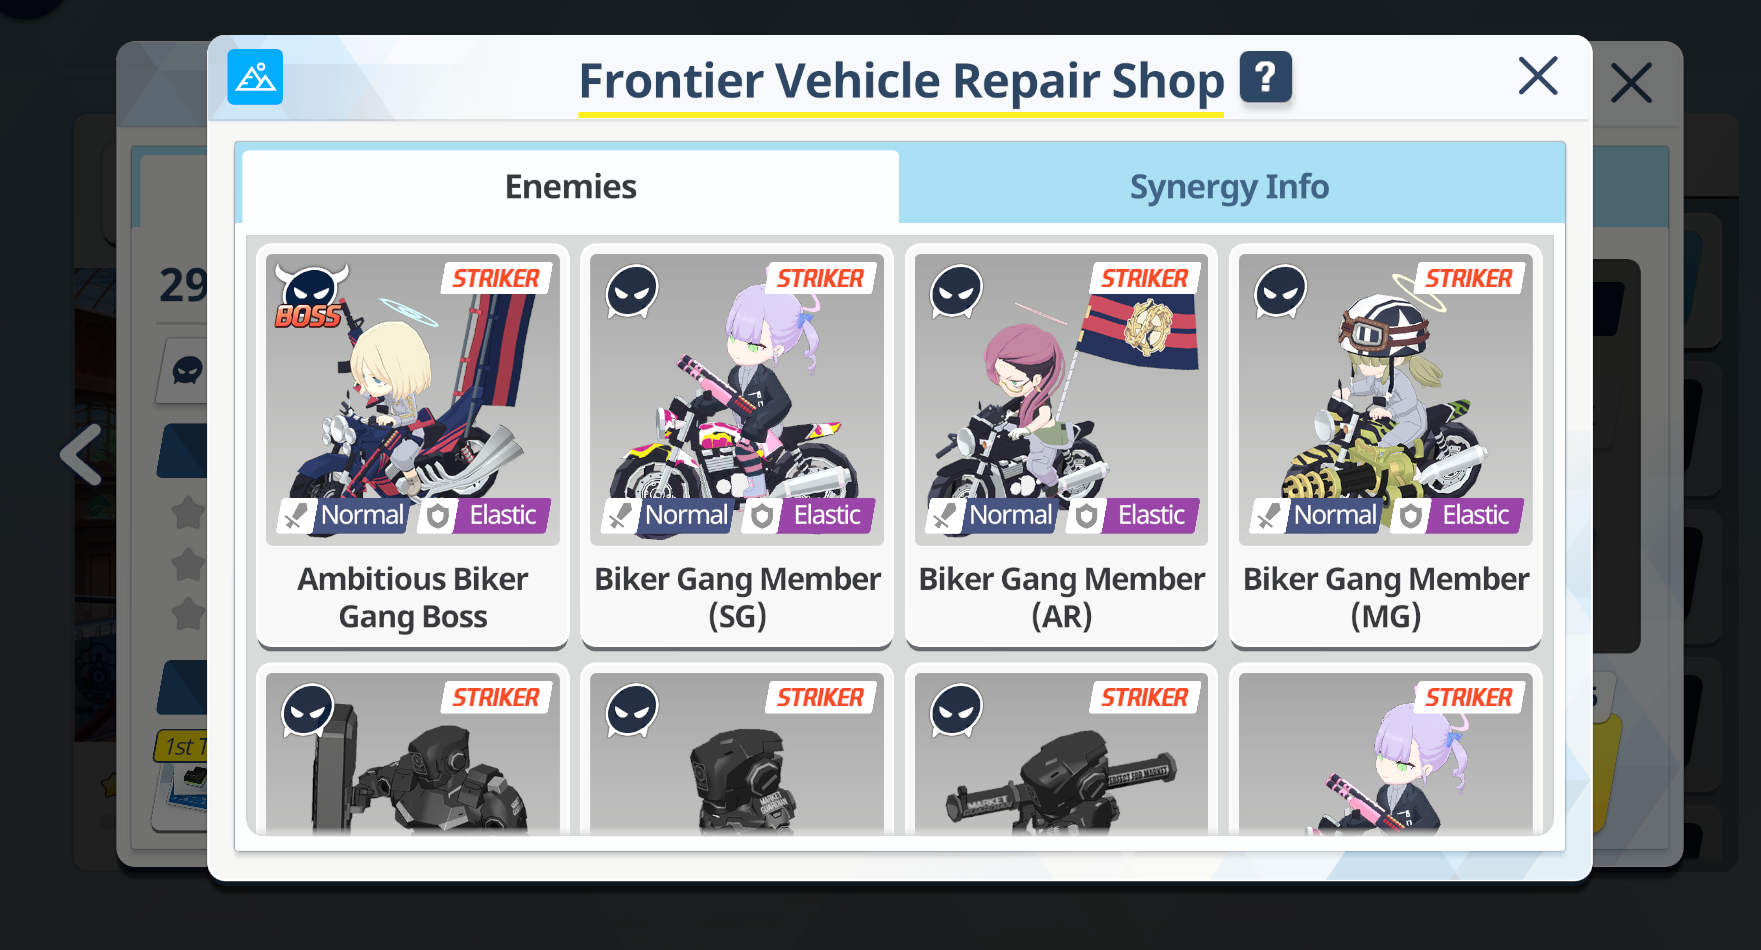Click the Frontier Vehicle Repair Shop title

[x=901, y=81]
